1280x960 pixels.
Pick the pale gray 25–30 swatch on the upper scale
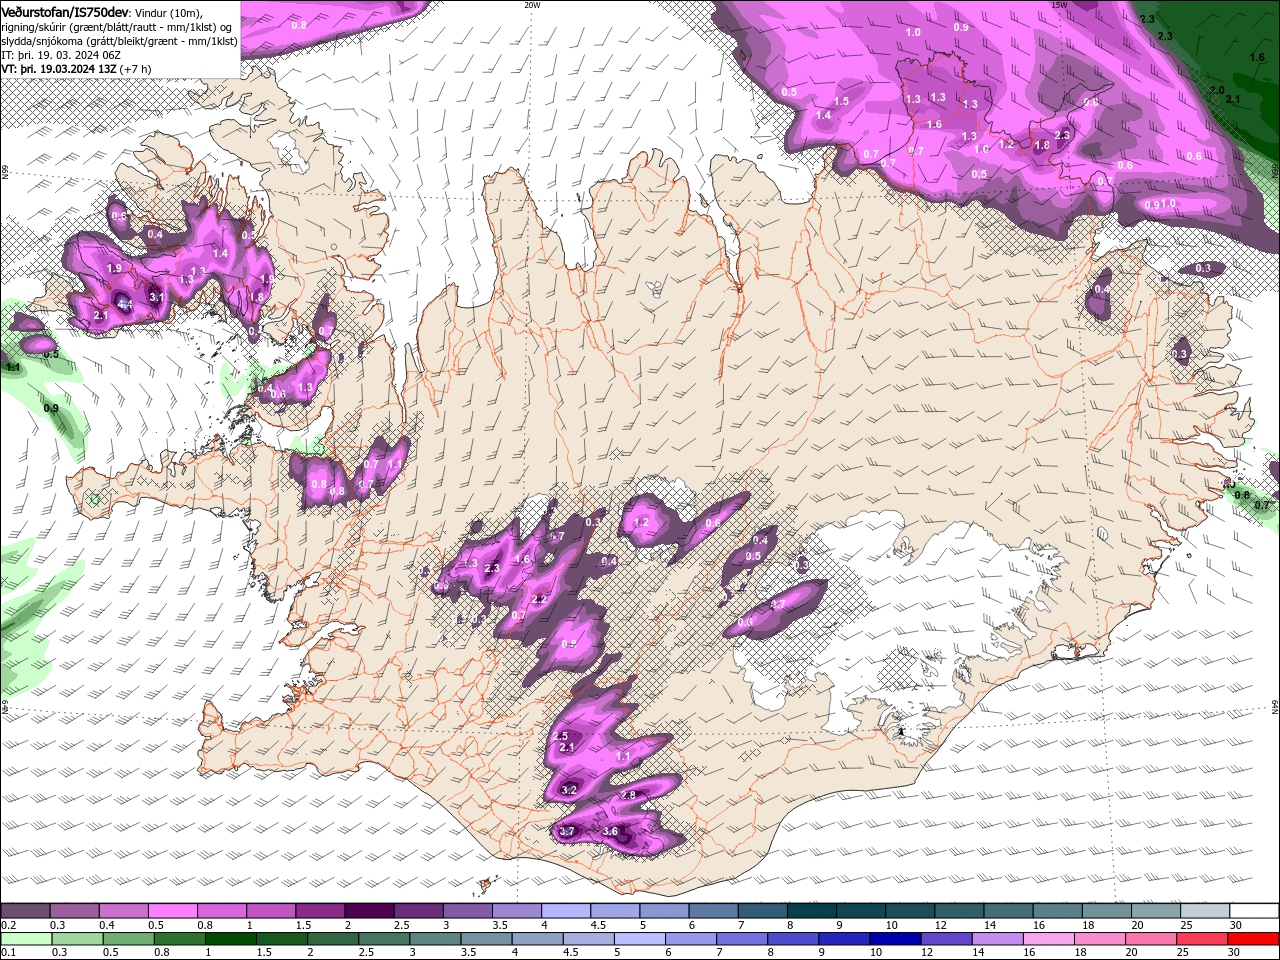pyautogui.click(x=1205, y=911)
